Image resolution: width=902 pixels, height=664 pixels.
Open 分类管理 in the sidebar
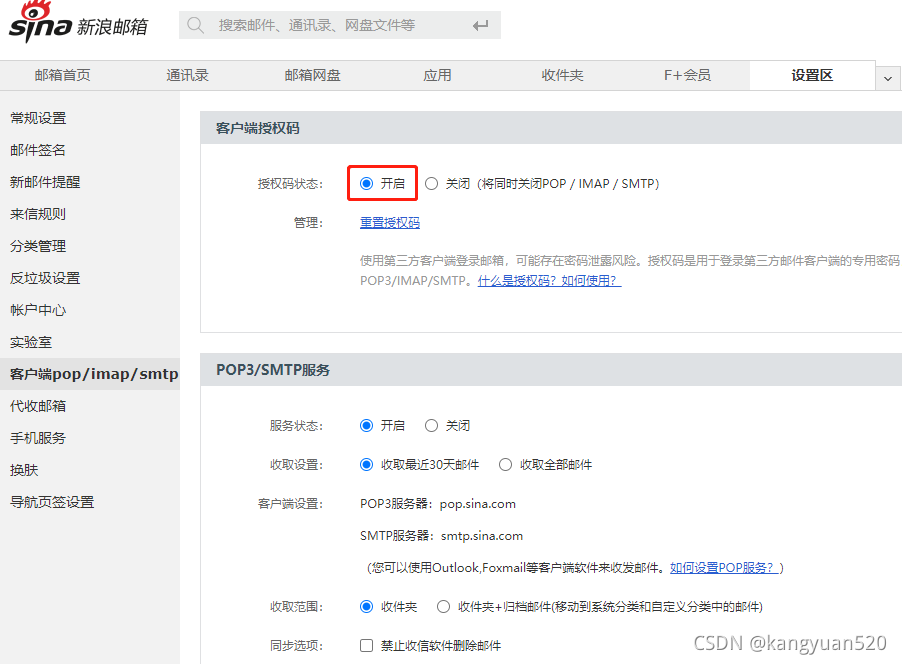38,246
